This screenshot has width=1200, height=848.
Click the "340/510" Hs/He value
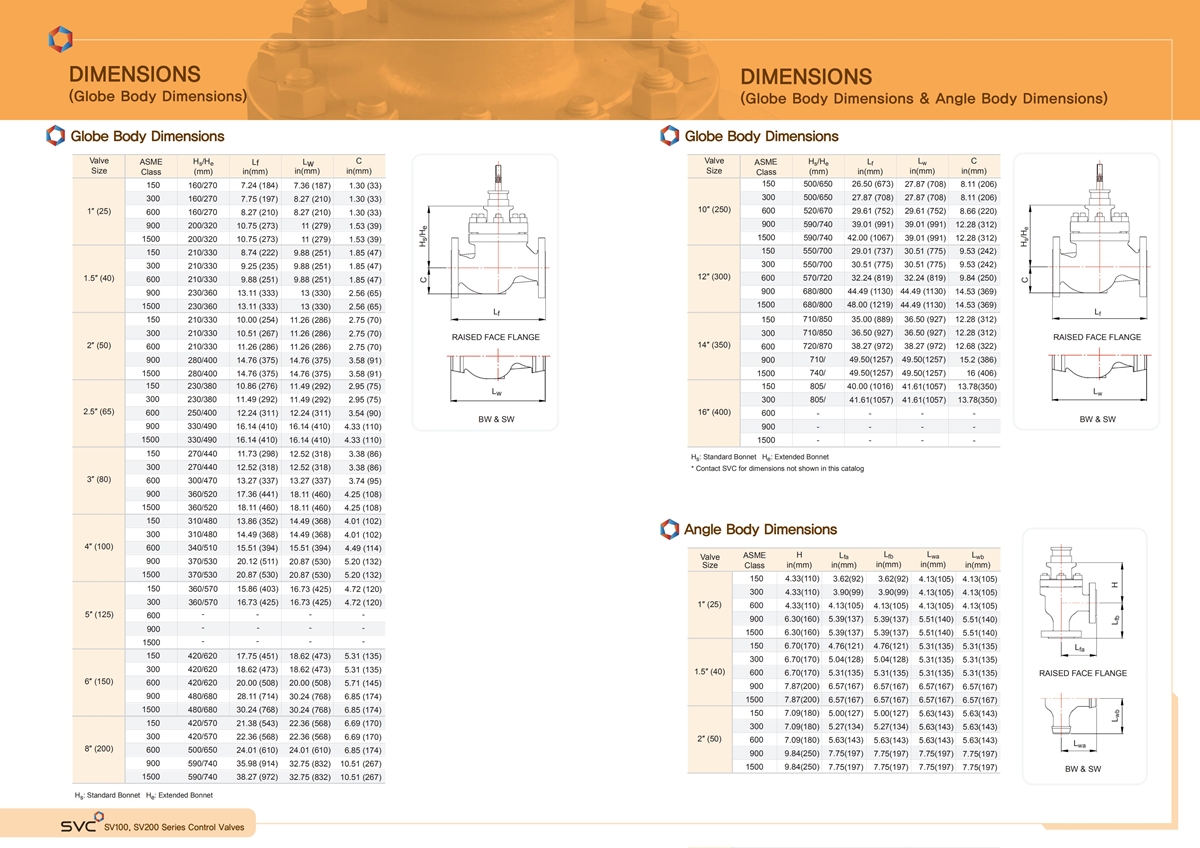coord(204,548)
